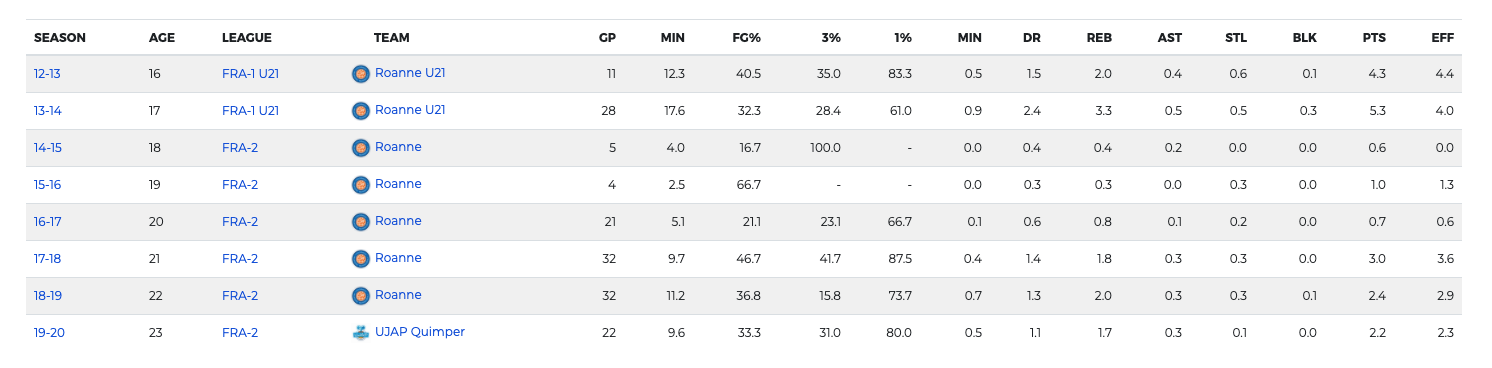1492x368 pixels.
Task: Click the EFF column header
Action: click(1442, 38)
